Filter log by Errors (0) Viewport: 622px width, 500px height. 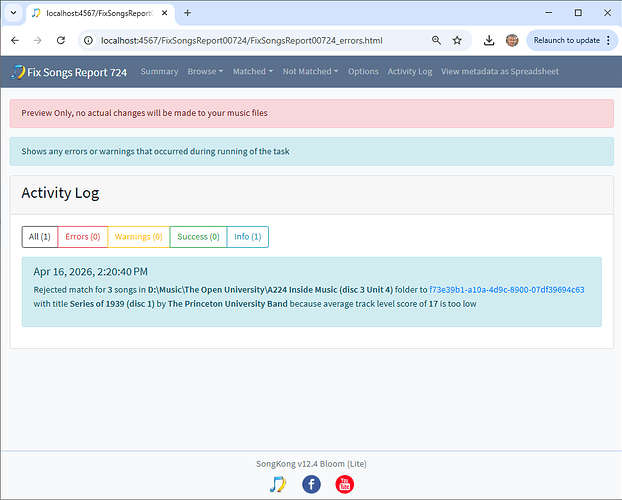(82, 237)
